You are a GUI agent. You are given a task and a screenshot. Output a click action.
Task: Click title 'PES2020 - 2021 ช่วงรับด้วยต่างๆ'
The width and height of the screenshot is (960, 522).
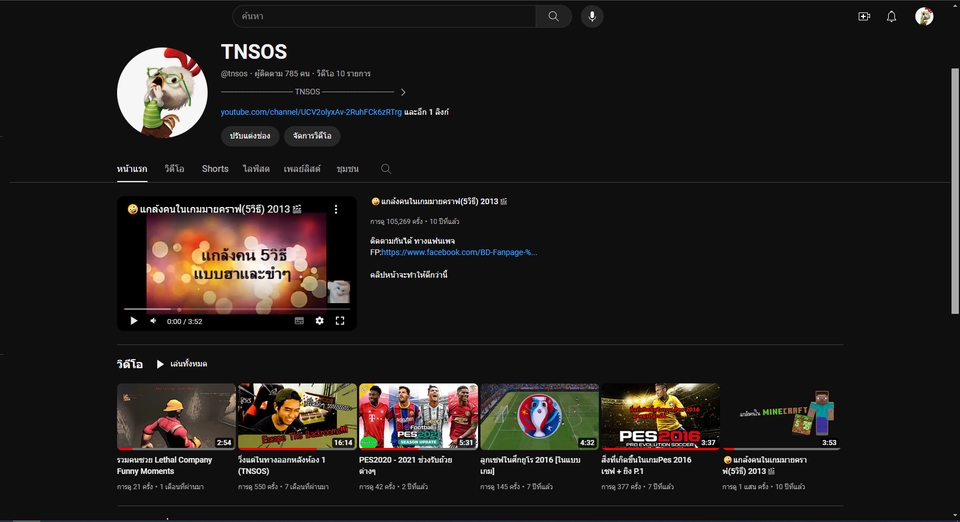[x=405, y=466]
